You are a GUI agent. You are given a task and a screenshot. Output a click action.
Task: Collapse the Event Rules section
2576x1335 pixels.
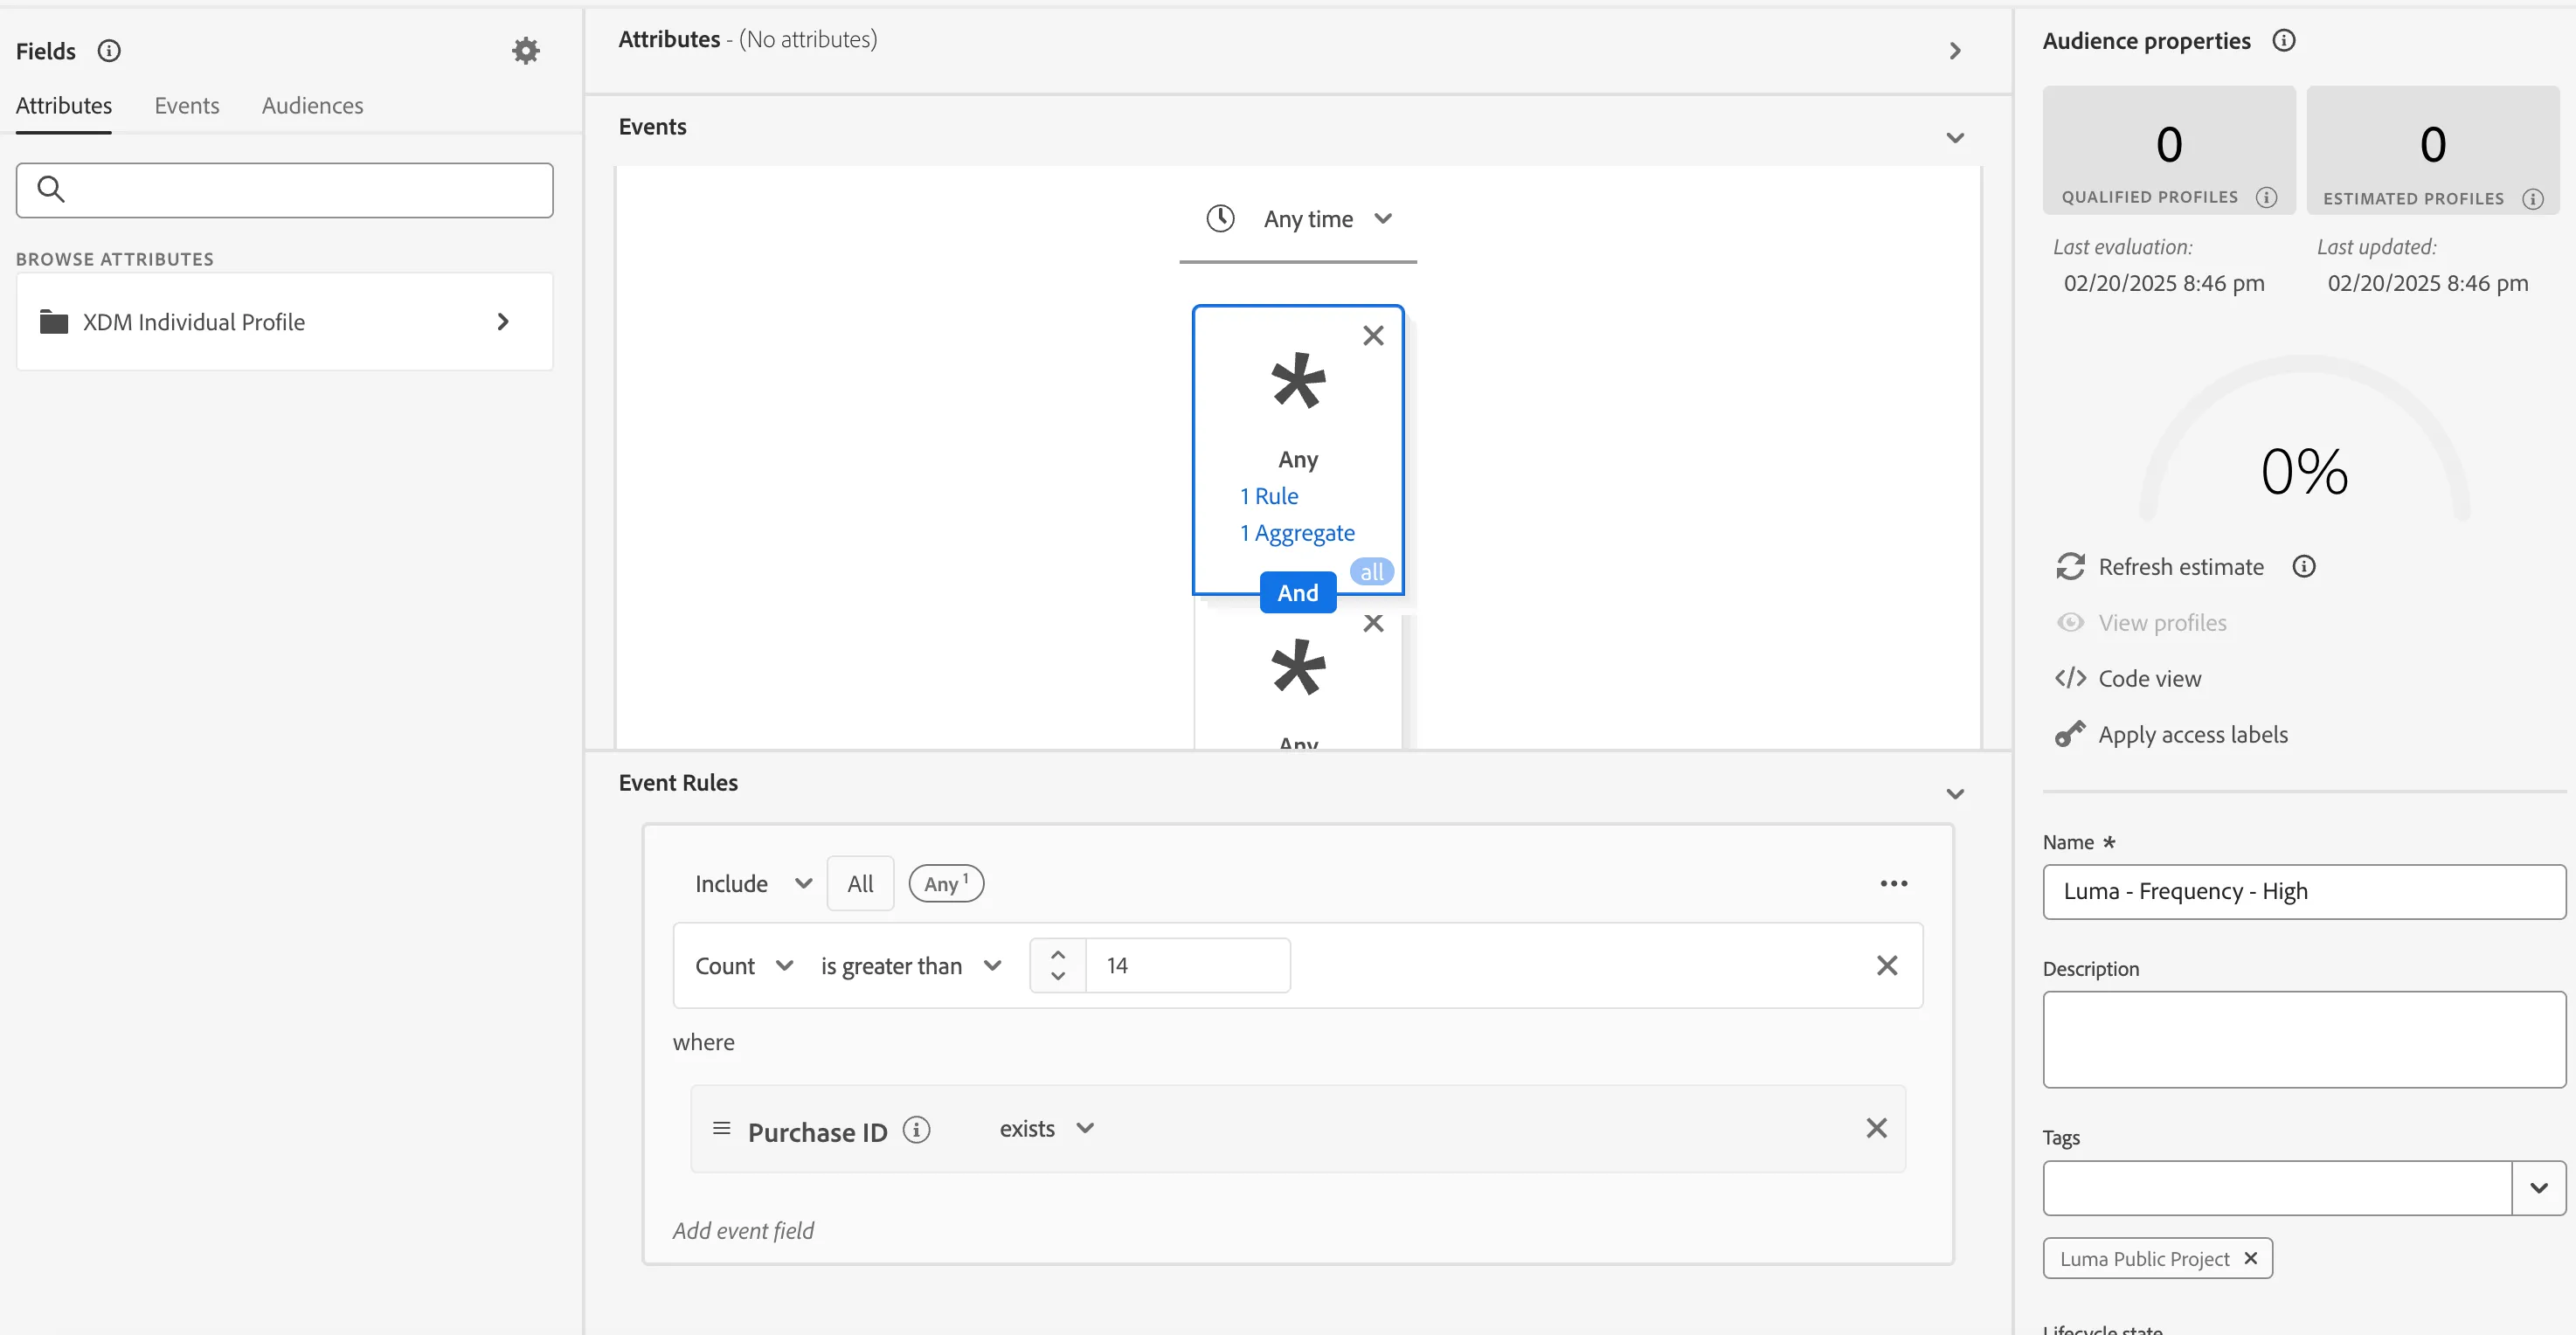(1955, 794)
